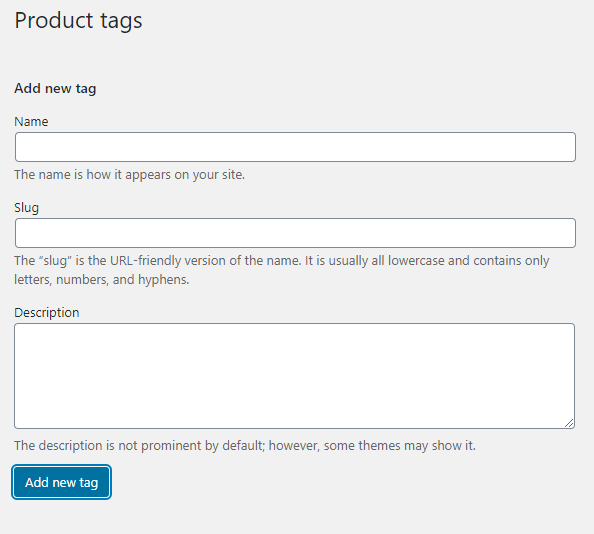
Task: Click into the Description text area
Action: (294, 376)
